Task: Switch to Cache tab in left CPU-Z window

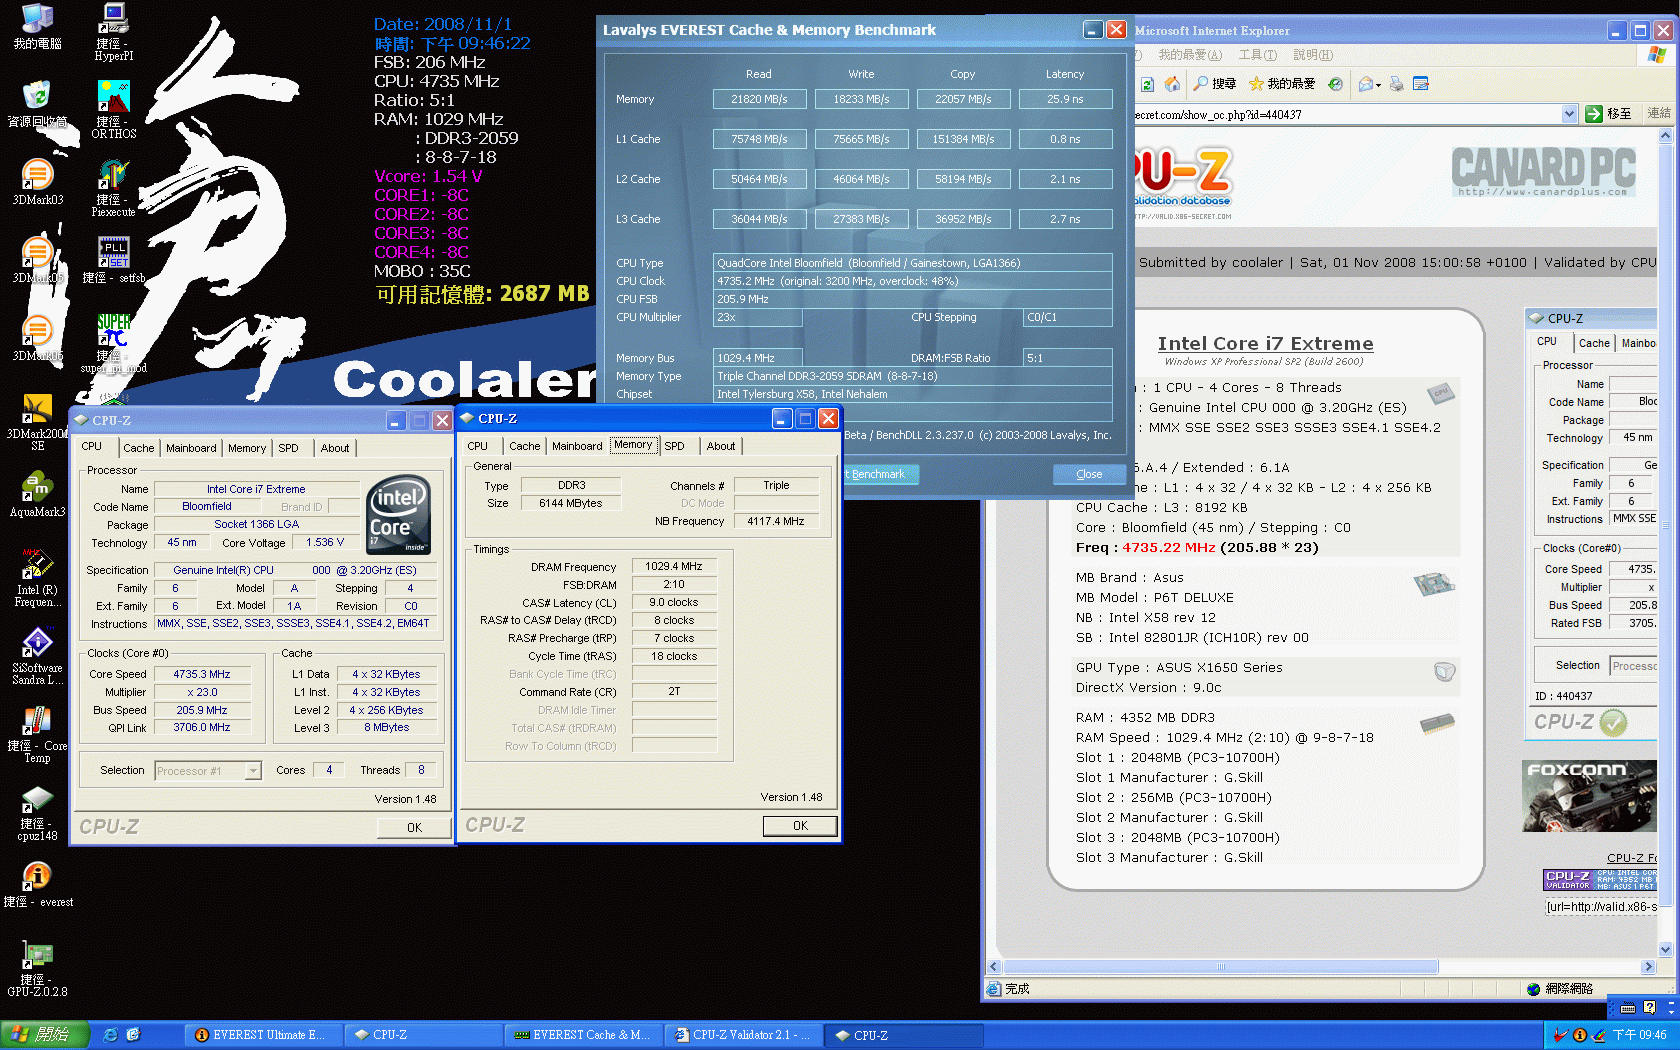Action: 138,448
